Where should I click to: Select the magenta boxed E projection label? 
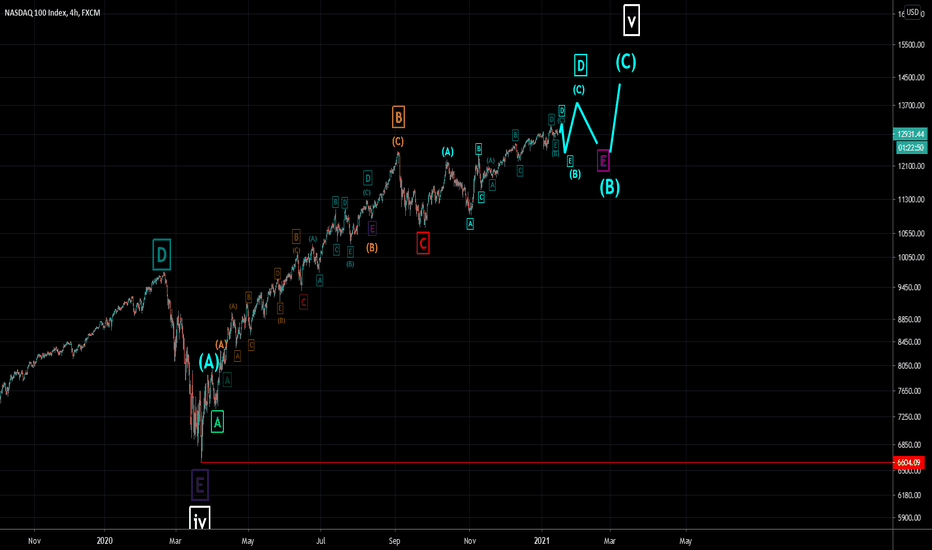point(603,161)
